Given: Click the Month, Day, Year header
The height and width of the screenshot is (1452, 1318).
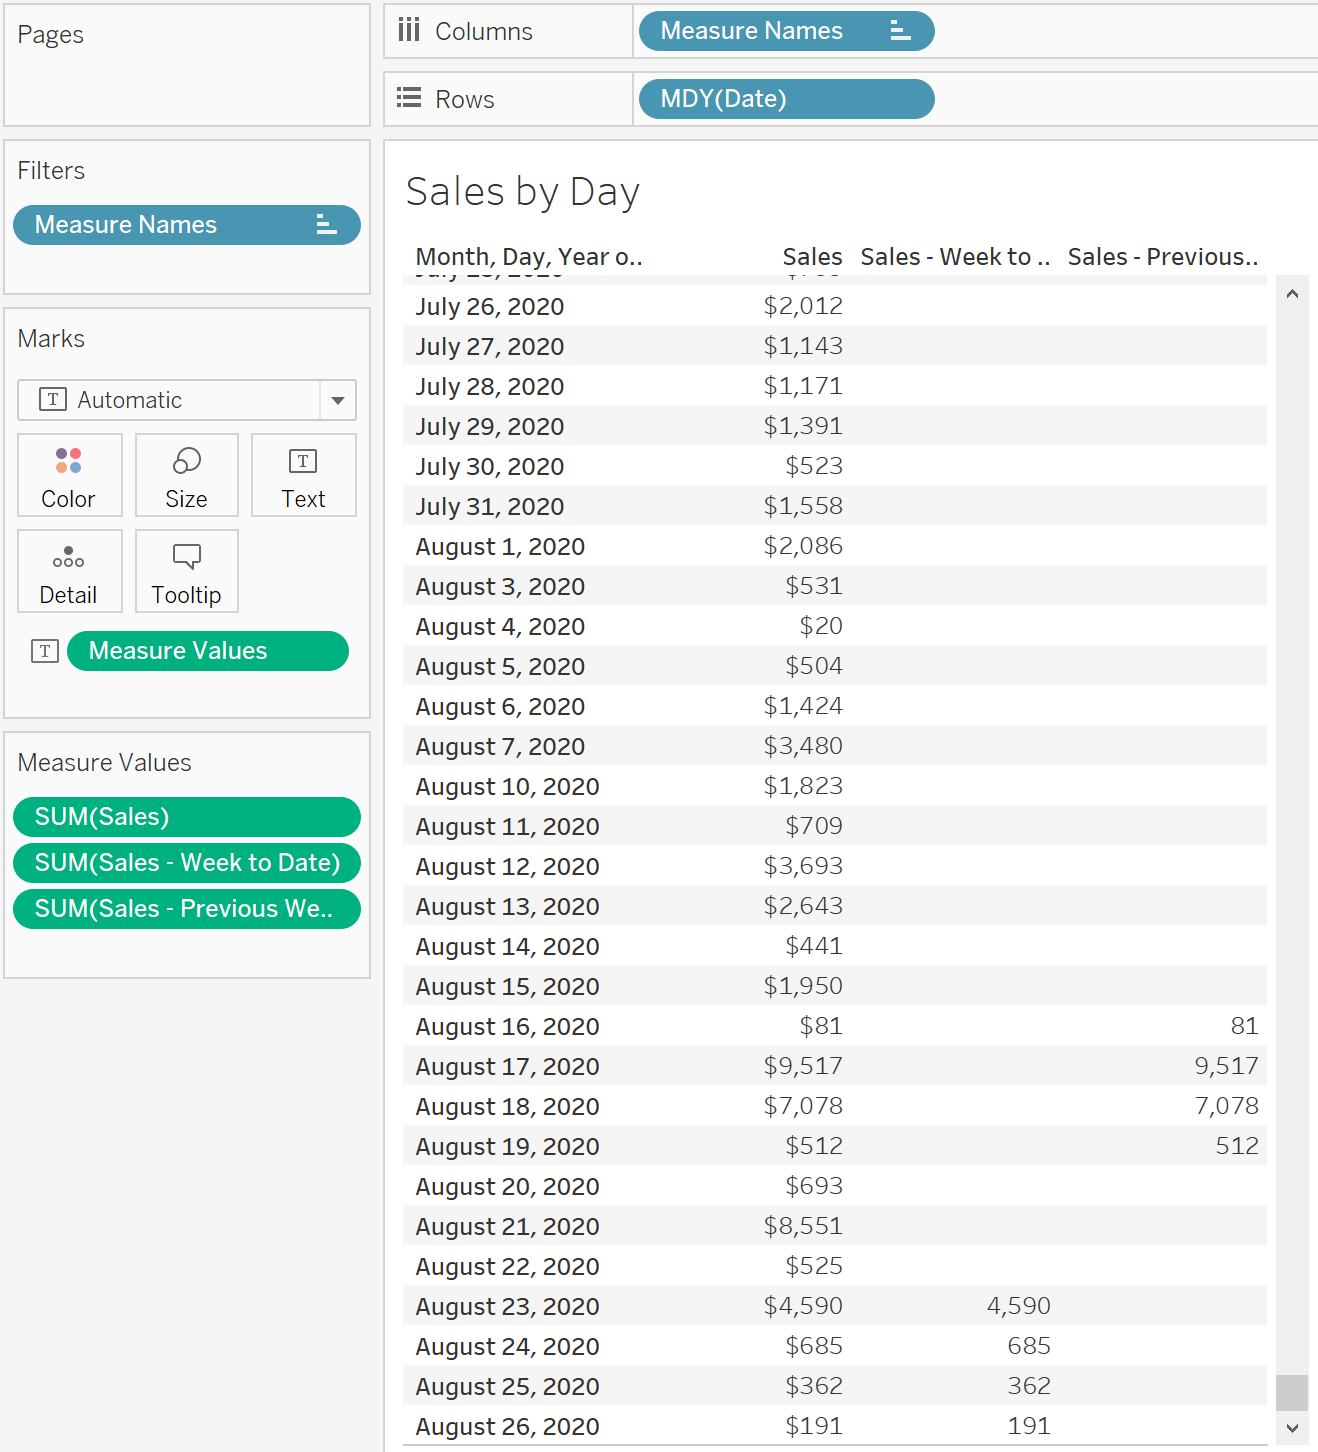Looking at the screenshot, I should click(x=529, y=257).
